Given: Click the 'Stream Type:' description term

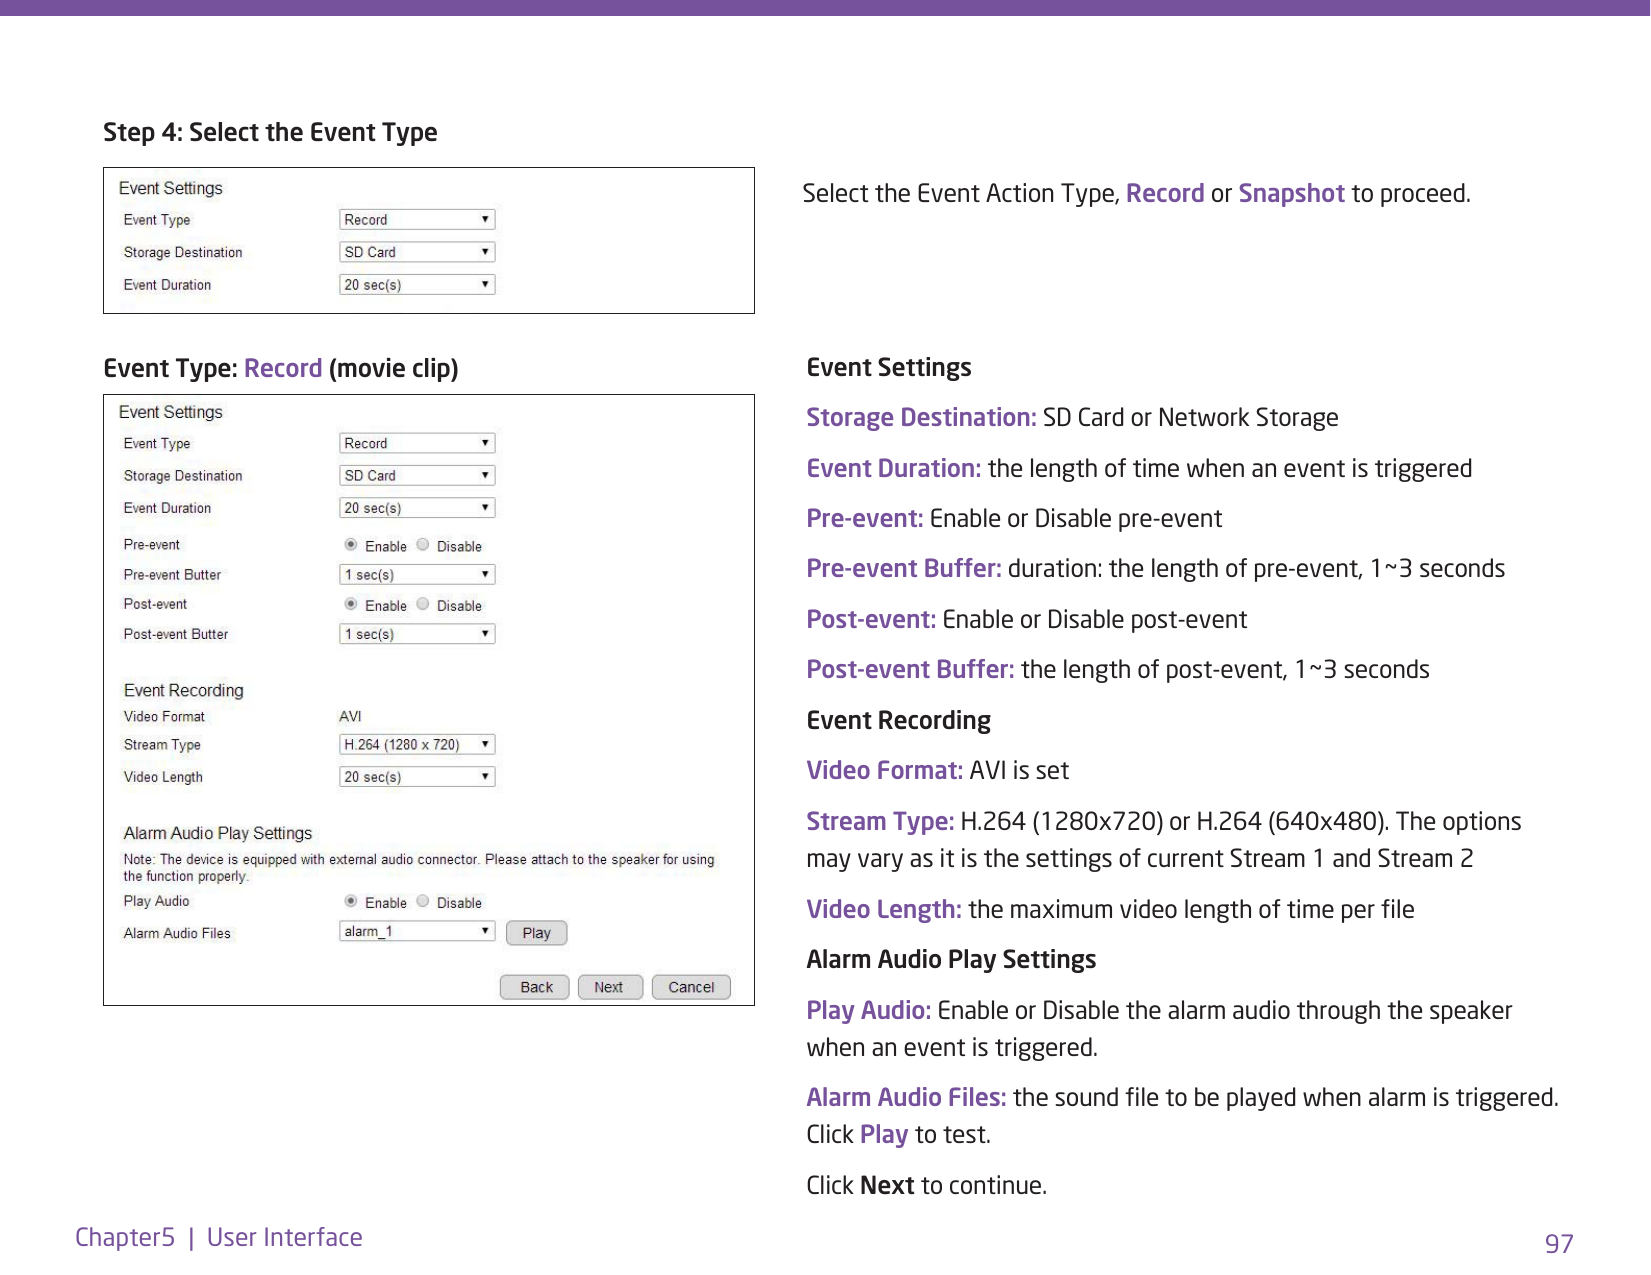Looking at the screenshot, I should [x=880, y=821].
